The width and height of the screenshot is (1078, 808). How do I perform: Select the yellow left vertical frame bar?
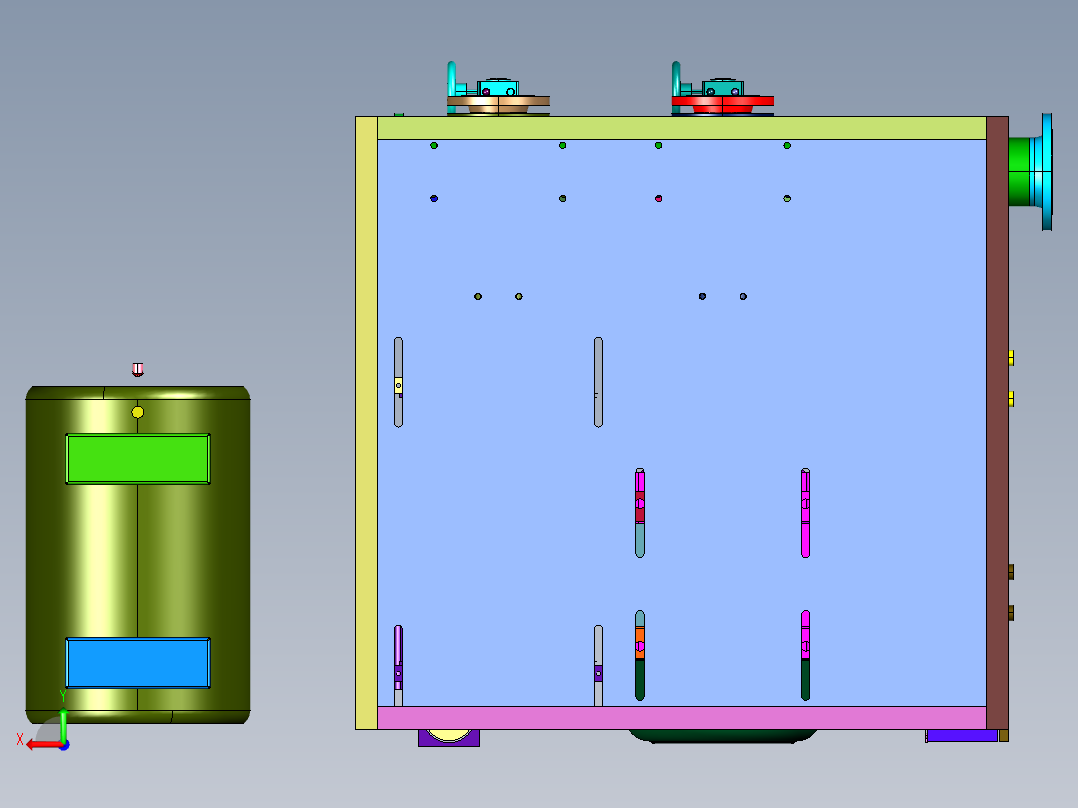point(366,423)
